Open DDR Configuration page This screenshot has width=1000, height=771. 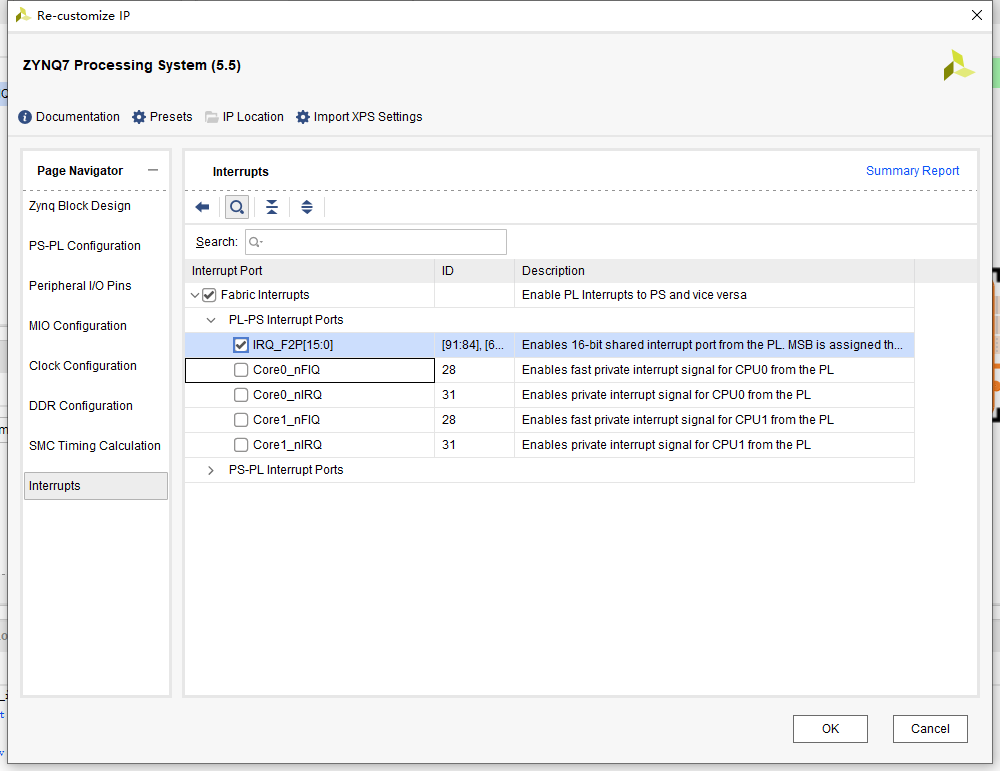pos(81,406)
